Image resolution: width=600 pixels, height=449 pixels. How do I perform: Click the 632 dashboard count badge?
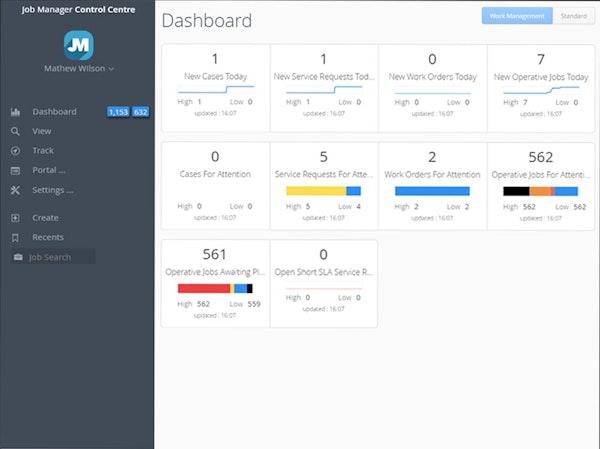click(x=141, y=112)
